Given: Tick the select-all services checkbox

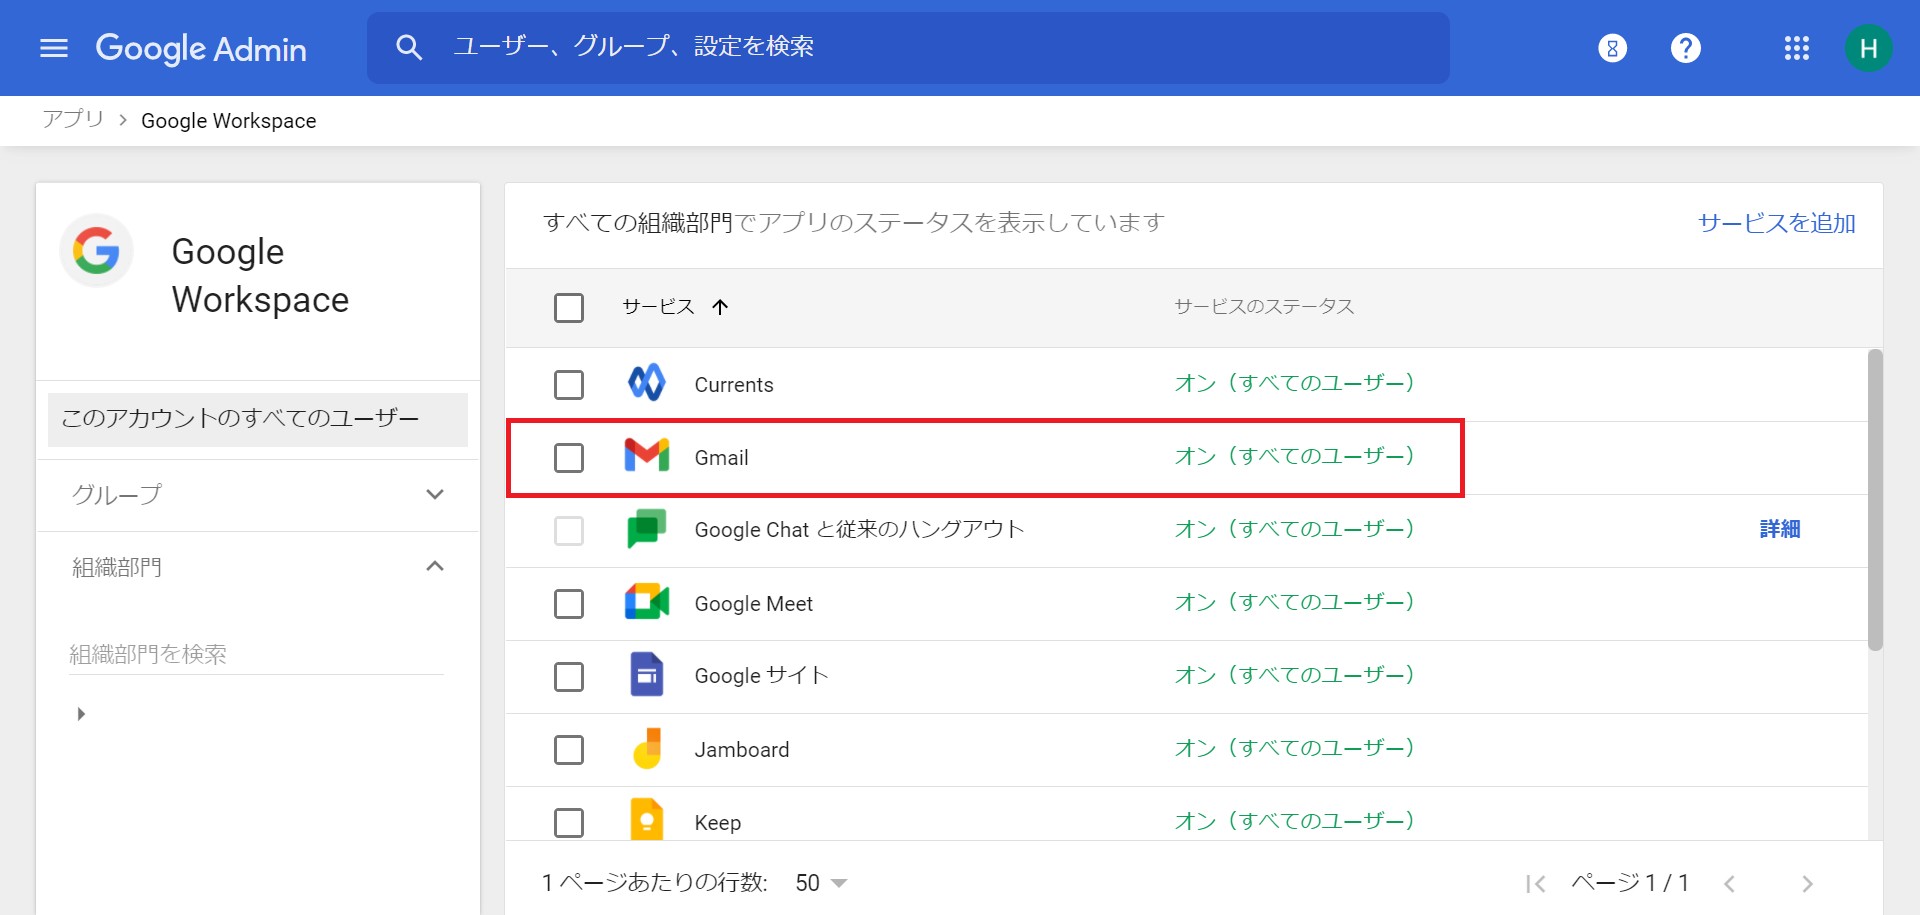Looking at the screenshot, I should [569, 308].
